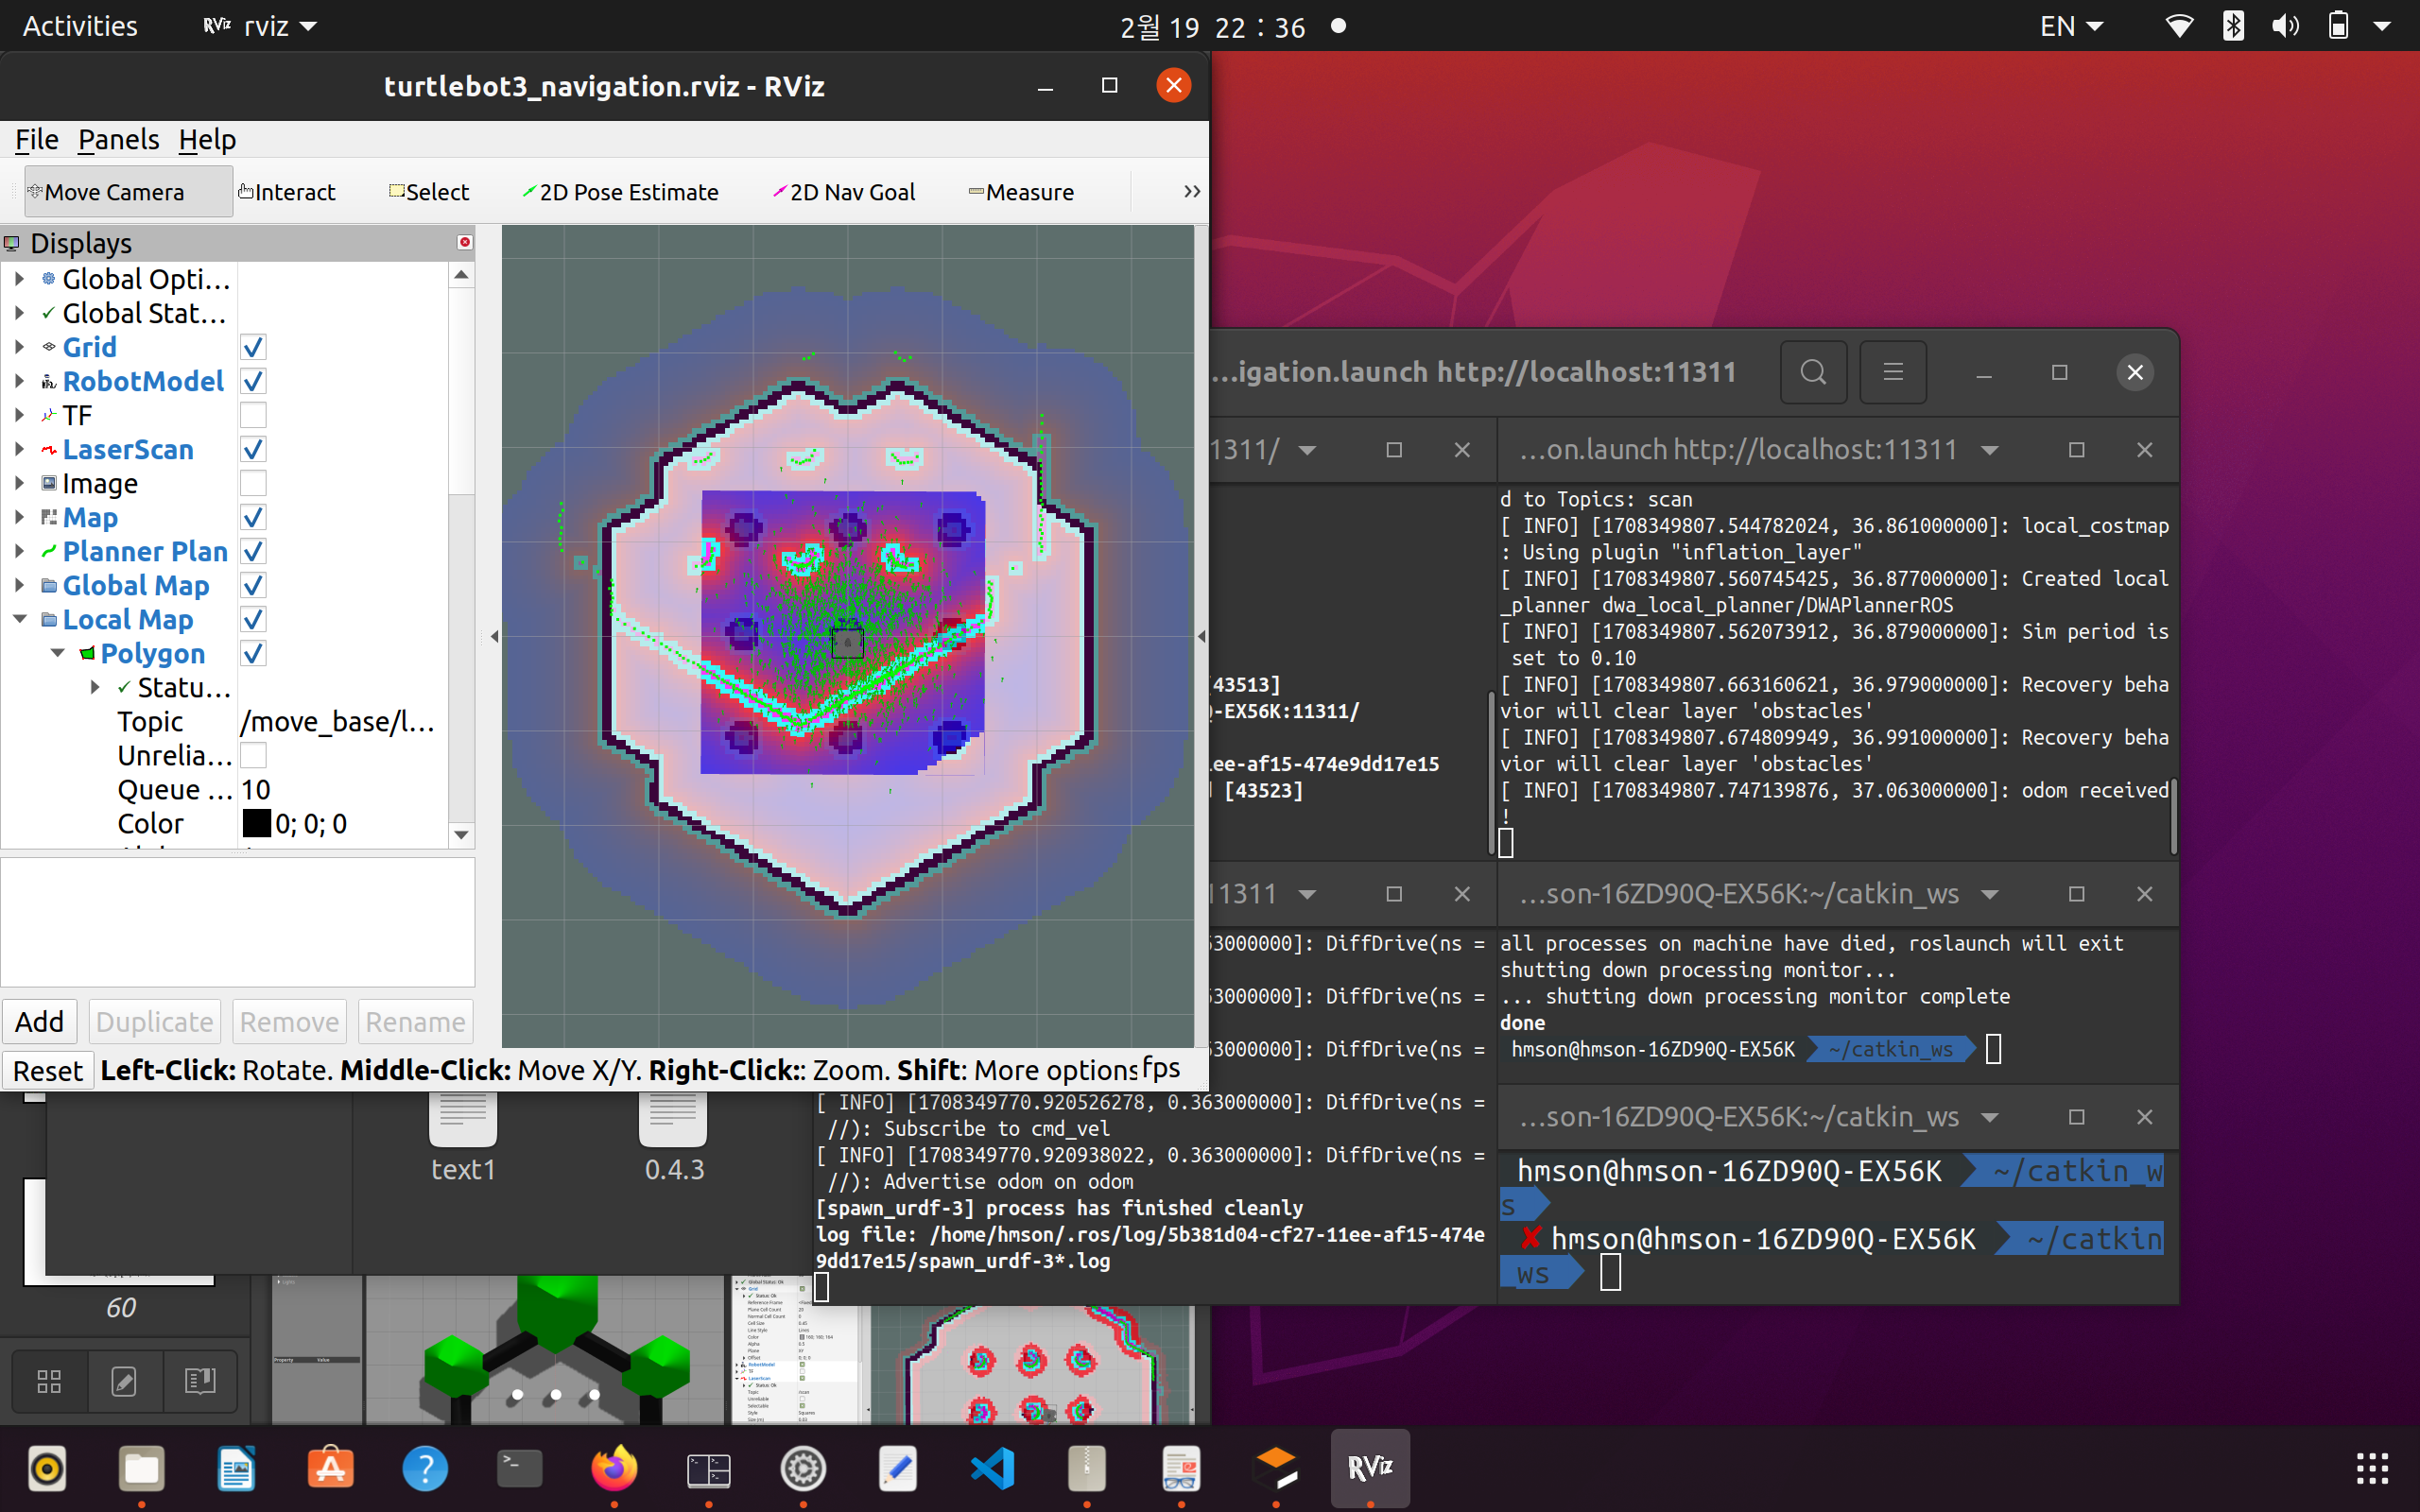Screen dimensions: 2420x1512
Task: Expand the Planner Plan row
Action: 19,551
